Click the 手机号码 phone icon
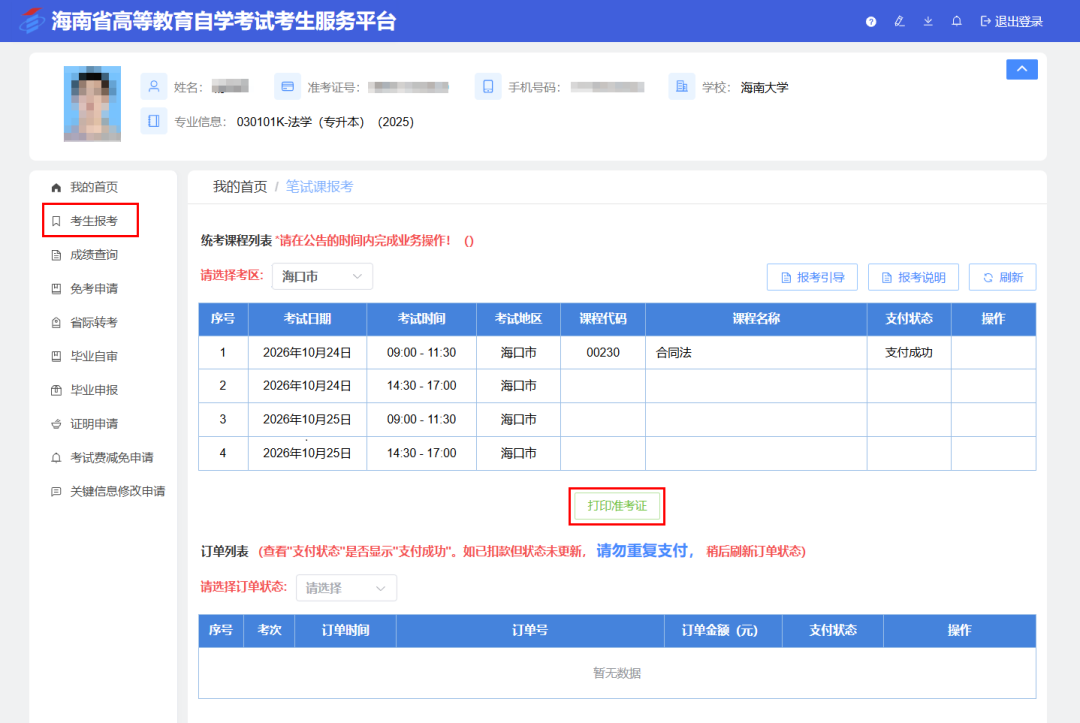1080x723 pixels. tap(488, 87)
